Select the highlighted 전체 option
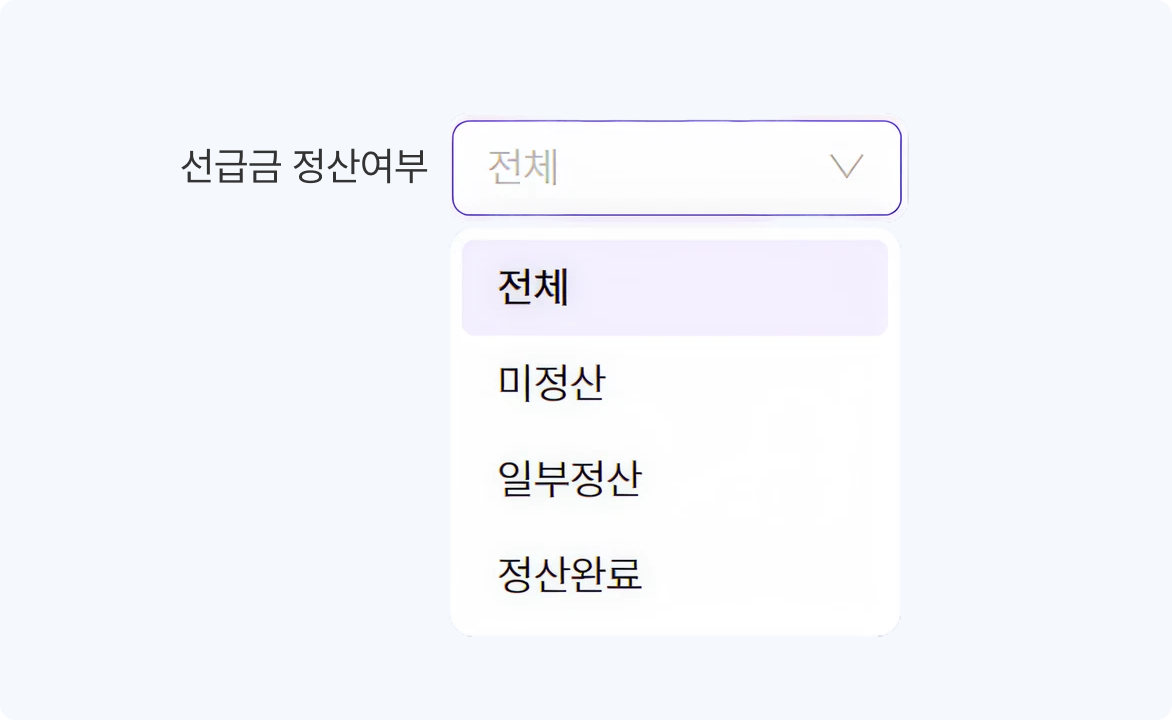 [x=674, y=288]
